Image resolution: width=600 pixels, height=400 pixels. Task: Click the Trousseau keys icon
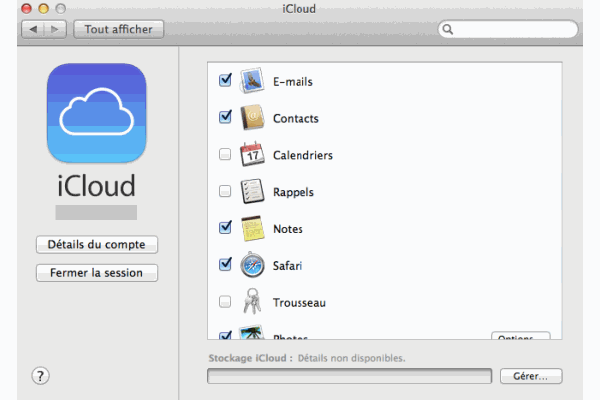253,301
